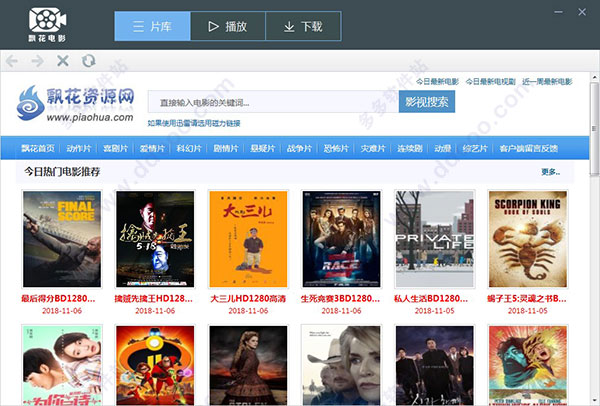This screenshot has width=600, height=406.
Task: Click the 更多.. link for hot movies
Action: click(551, 172)
